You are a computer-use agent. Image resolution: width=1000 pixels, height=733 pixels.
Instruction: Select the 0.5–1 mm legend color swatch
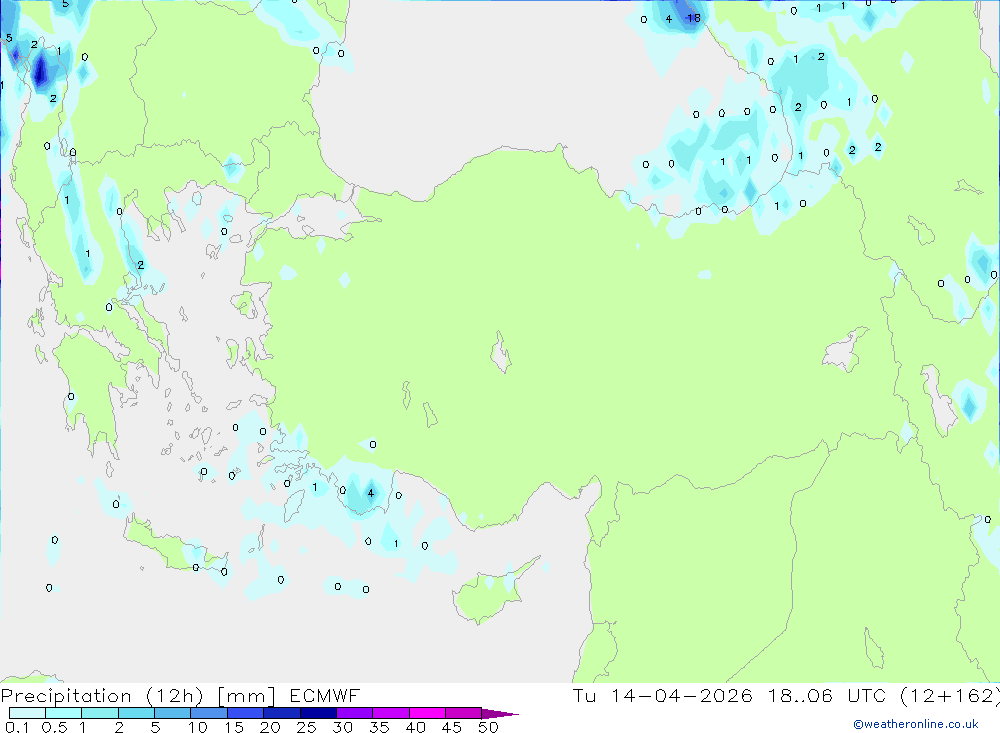pyautogui.click(x=64, y=713)
